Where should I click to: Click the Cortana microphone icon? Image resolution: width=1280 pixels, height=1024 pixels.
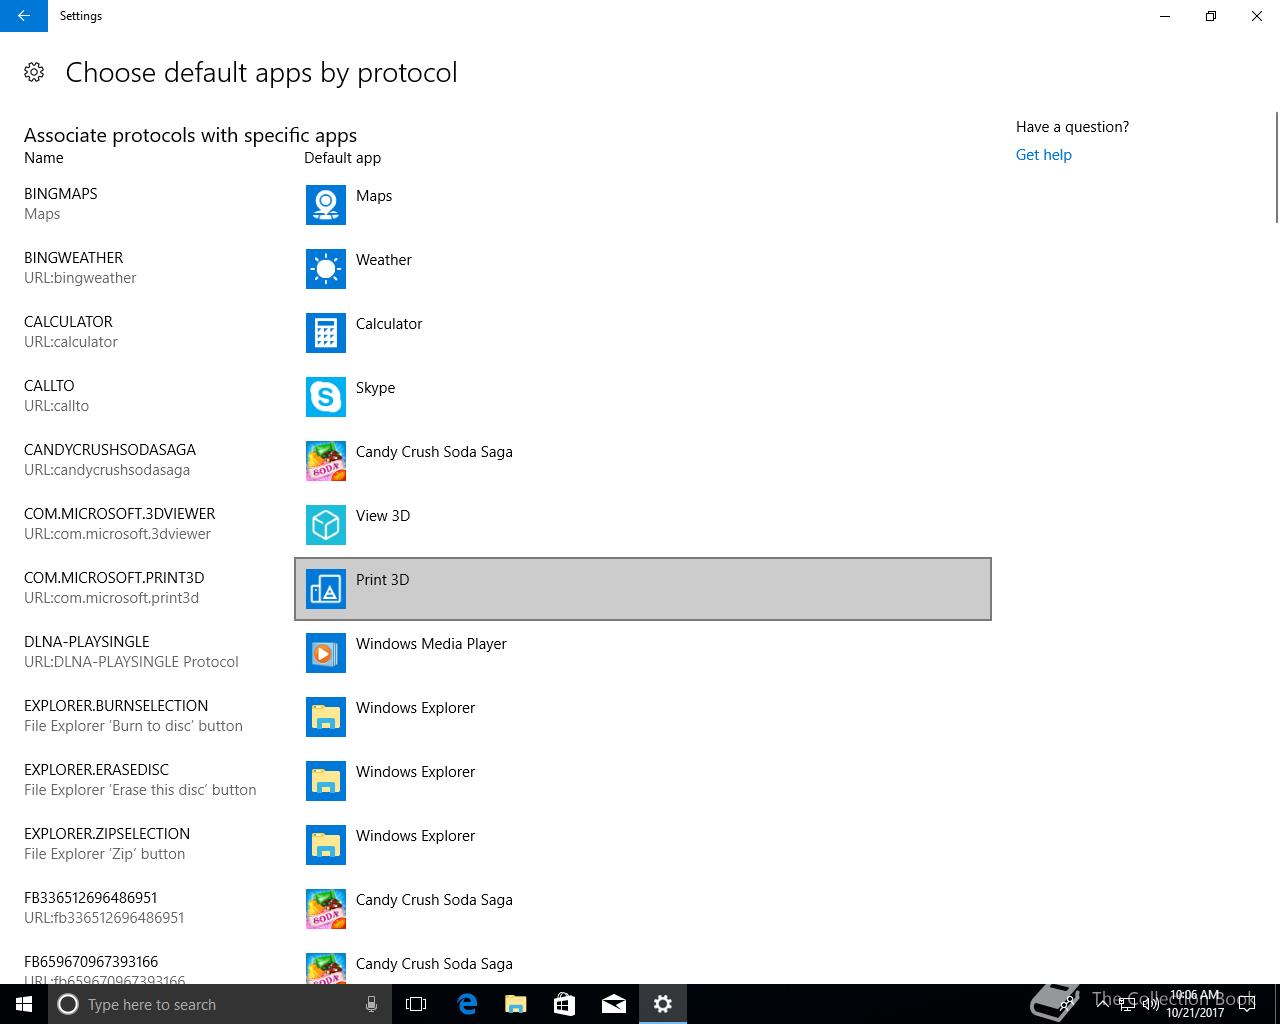[x=371, y=1004]
